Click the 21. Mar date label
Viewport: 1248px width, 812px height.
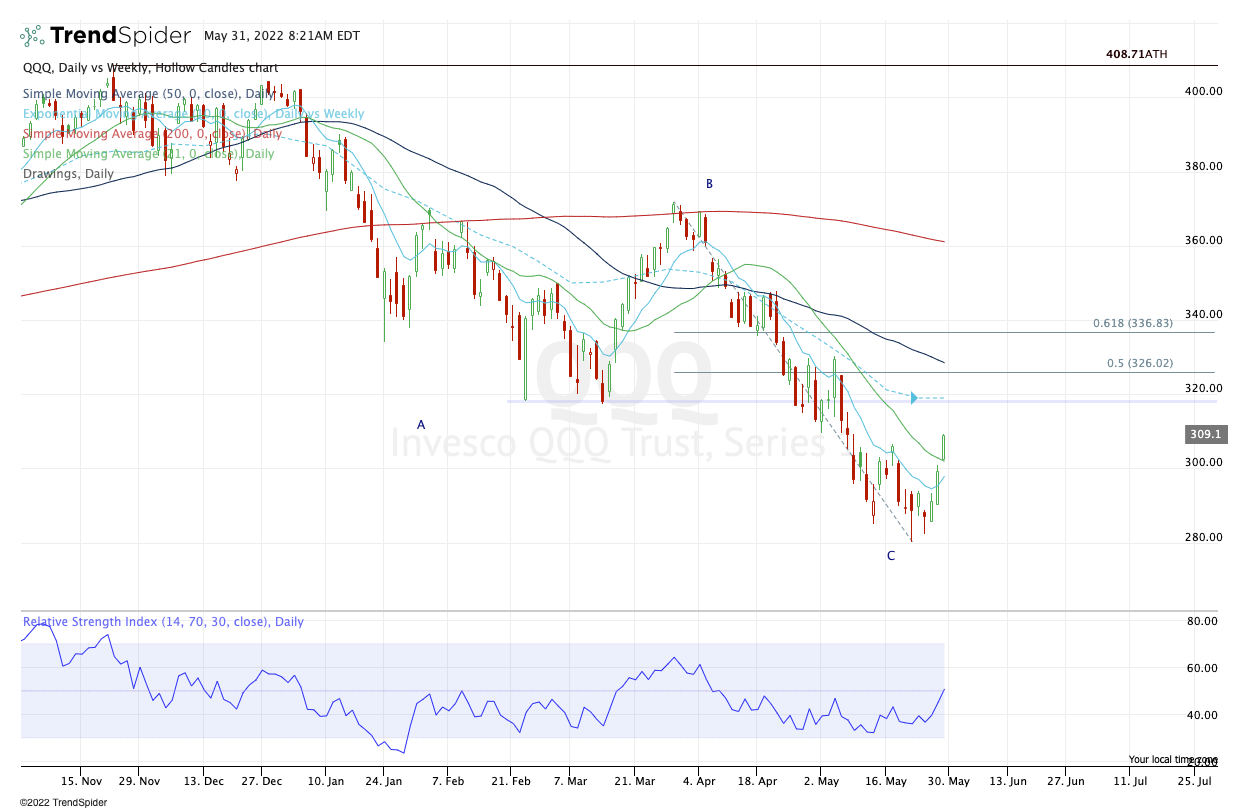pos(635,780)
